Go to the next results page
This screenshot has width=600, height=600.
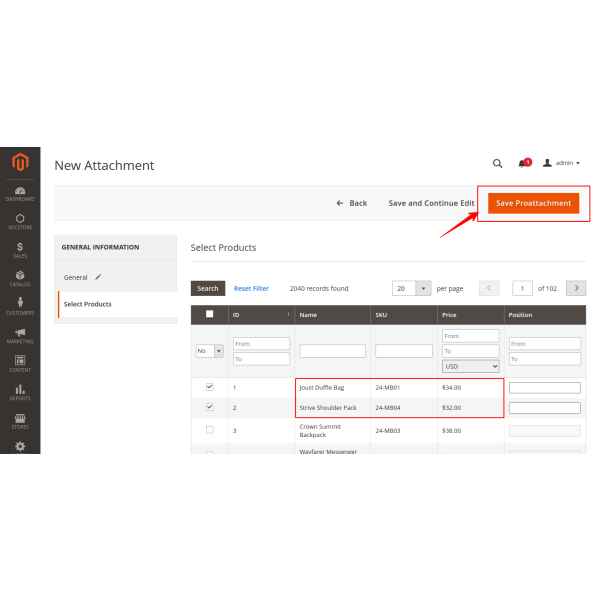pyautogui.click(x=576, y=288)
